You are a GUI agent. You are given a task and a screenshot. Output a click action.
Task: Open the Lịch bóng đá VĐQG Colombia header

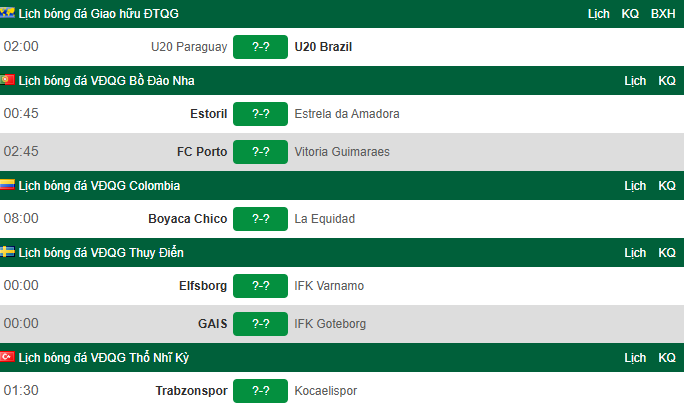[99, 186]
